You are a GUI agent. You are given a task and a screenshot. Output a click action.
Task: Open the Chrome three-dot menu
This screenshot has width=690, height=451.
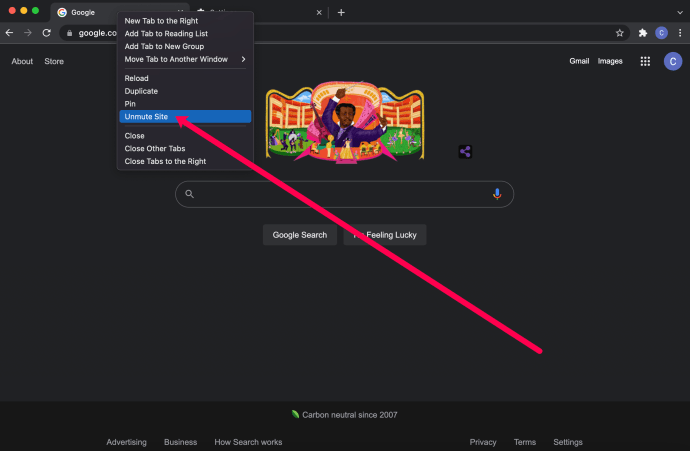point(680,33)
